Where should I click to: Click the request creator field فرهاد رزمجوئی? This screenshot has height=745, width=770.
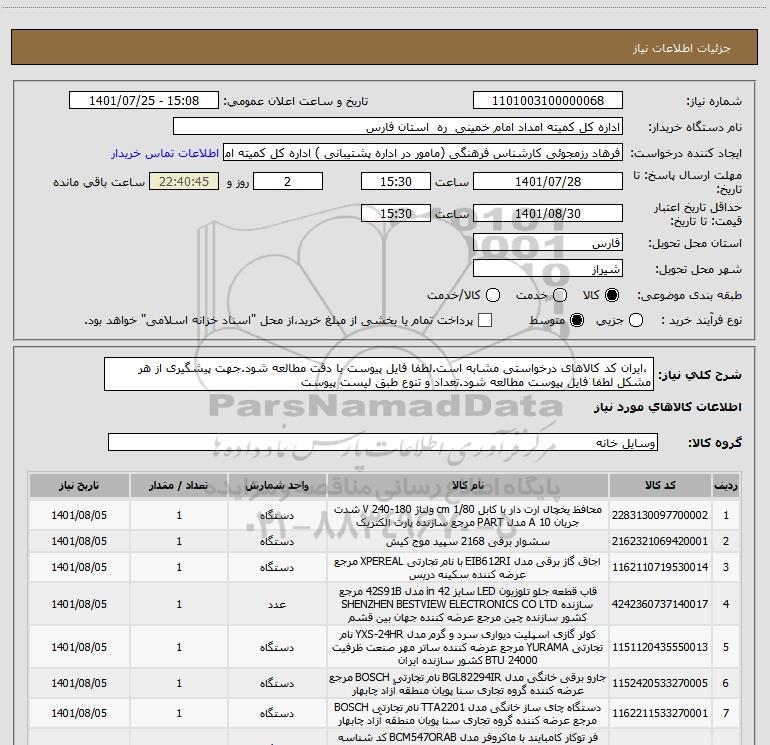click(423, 153)
